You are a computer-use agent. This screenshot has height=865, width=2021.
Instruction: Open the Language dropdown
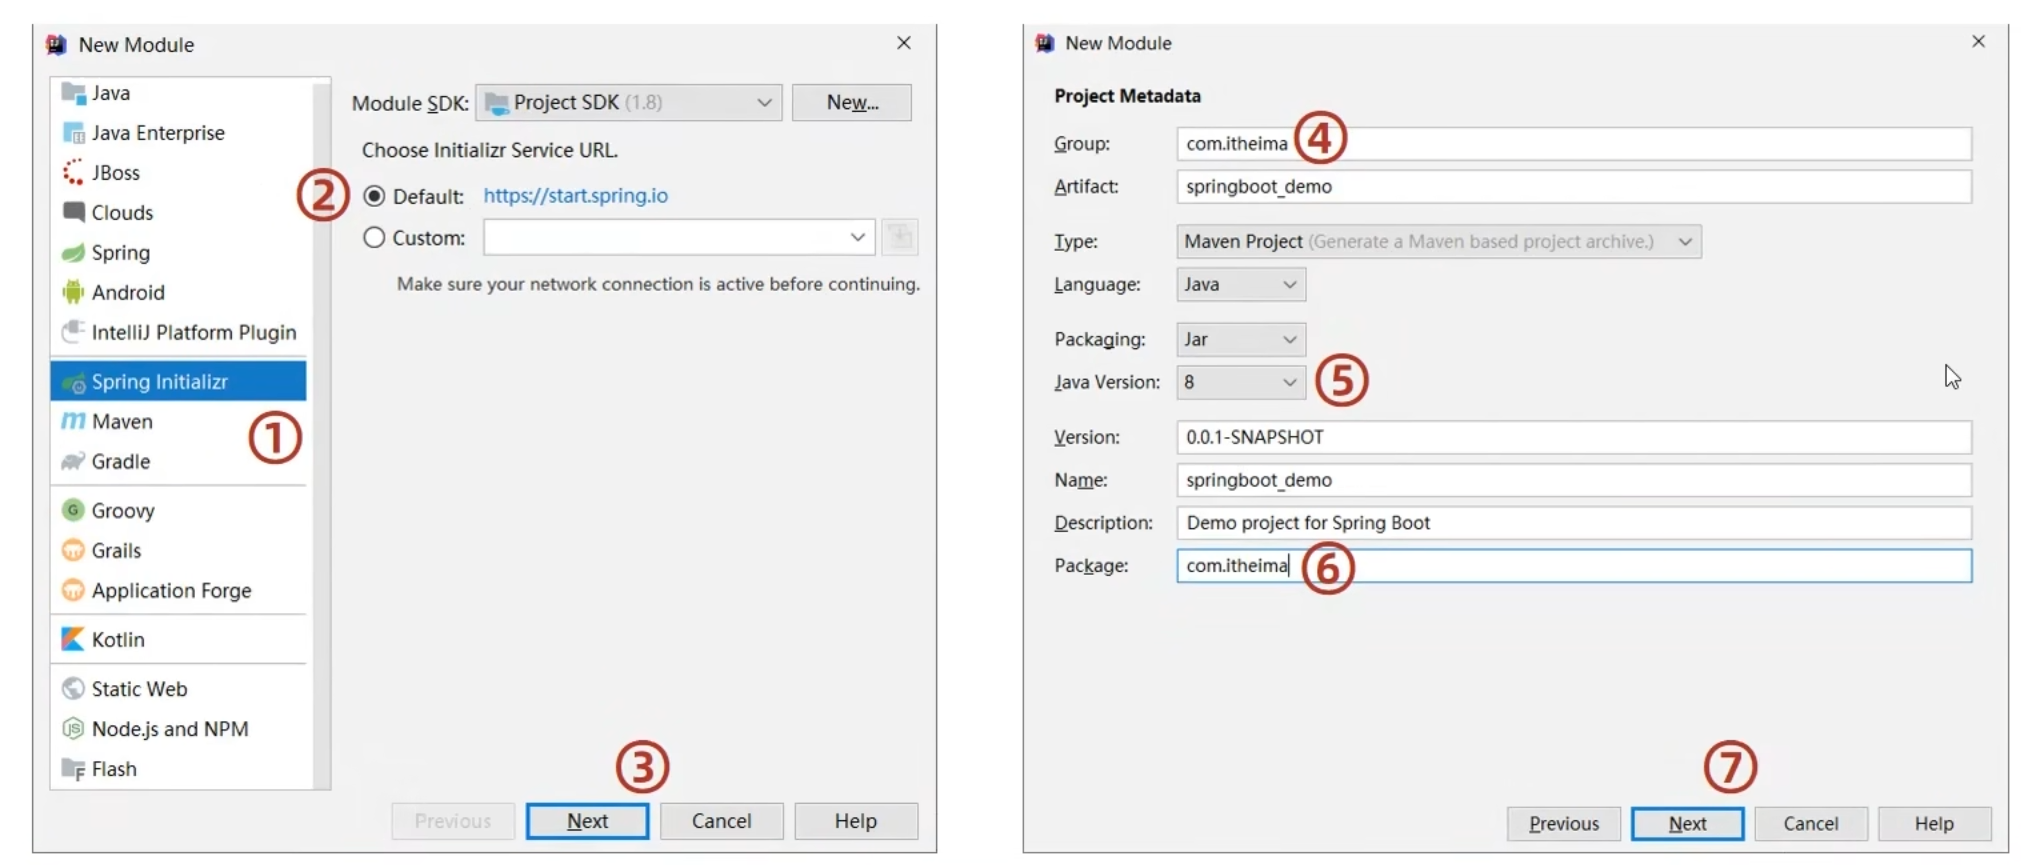pos(1241,284)
